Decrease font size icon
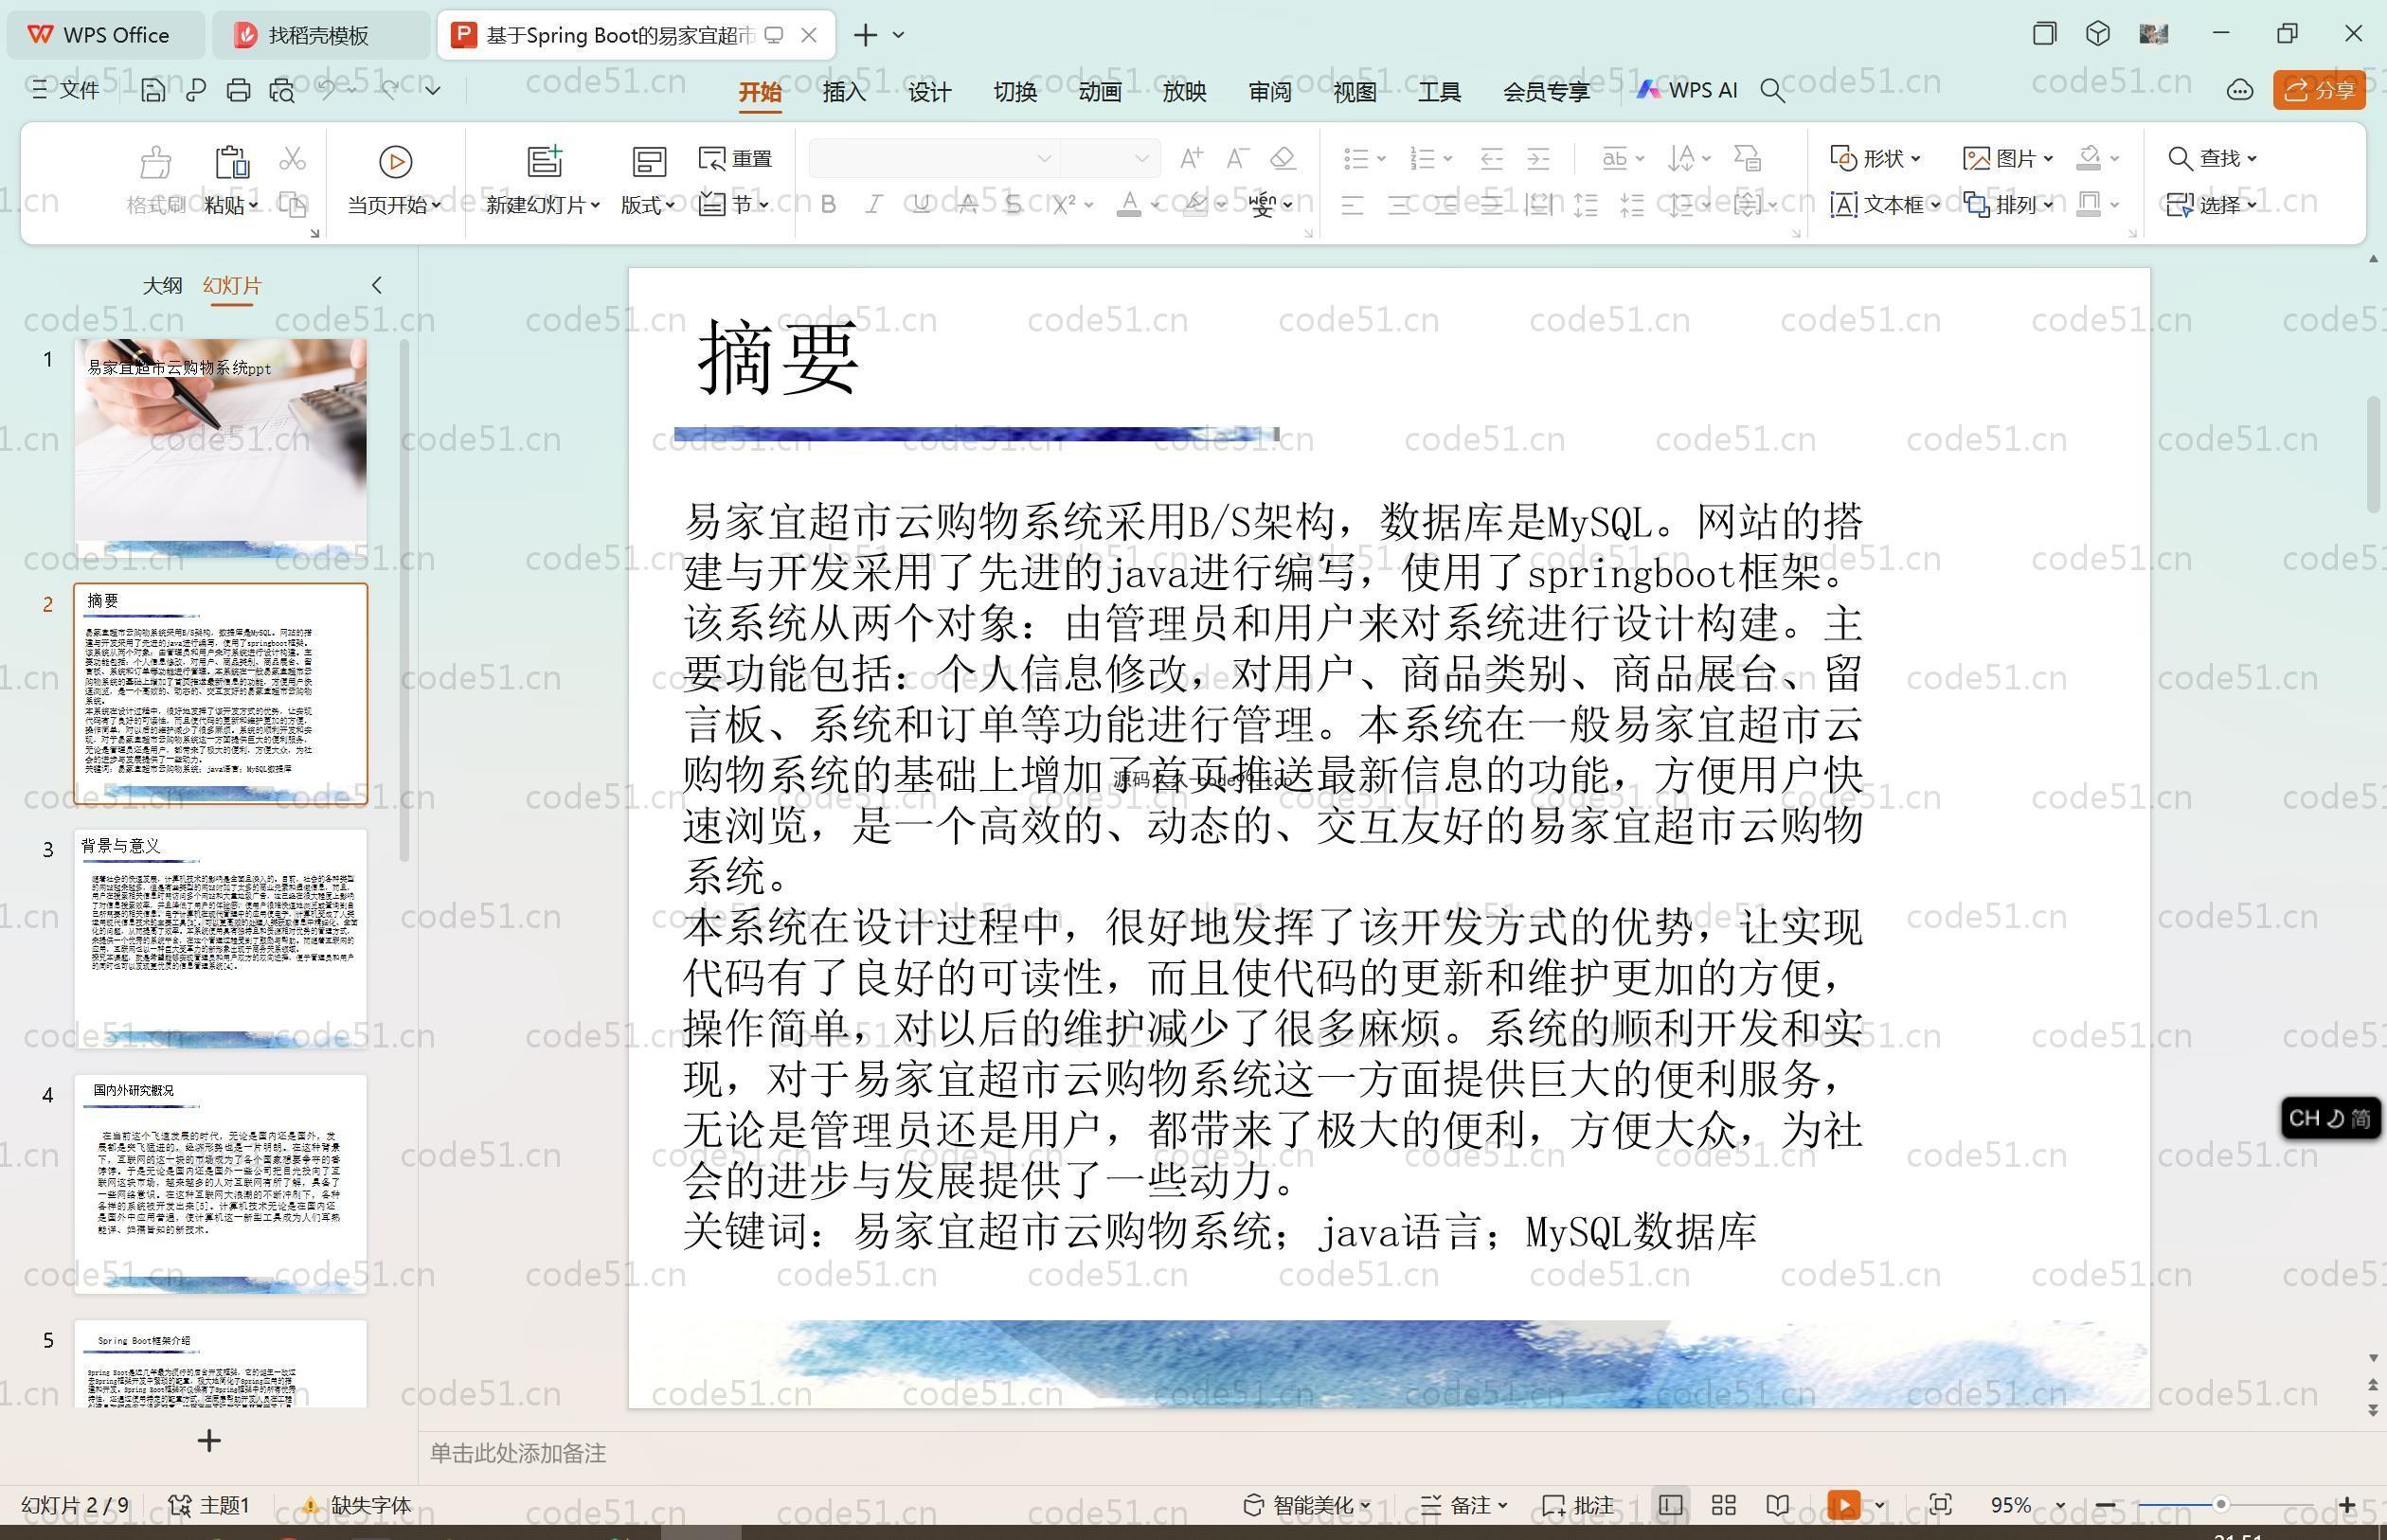This screenshot has width=2387, height=1540. tap(1237, 158)
